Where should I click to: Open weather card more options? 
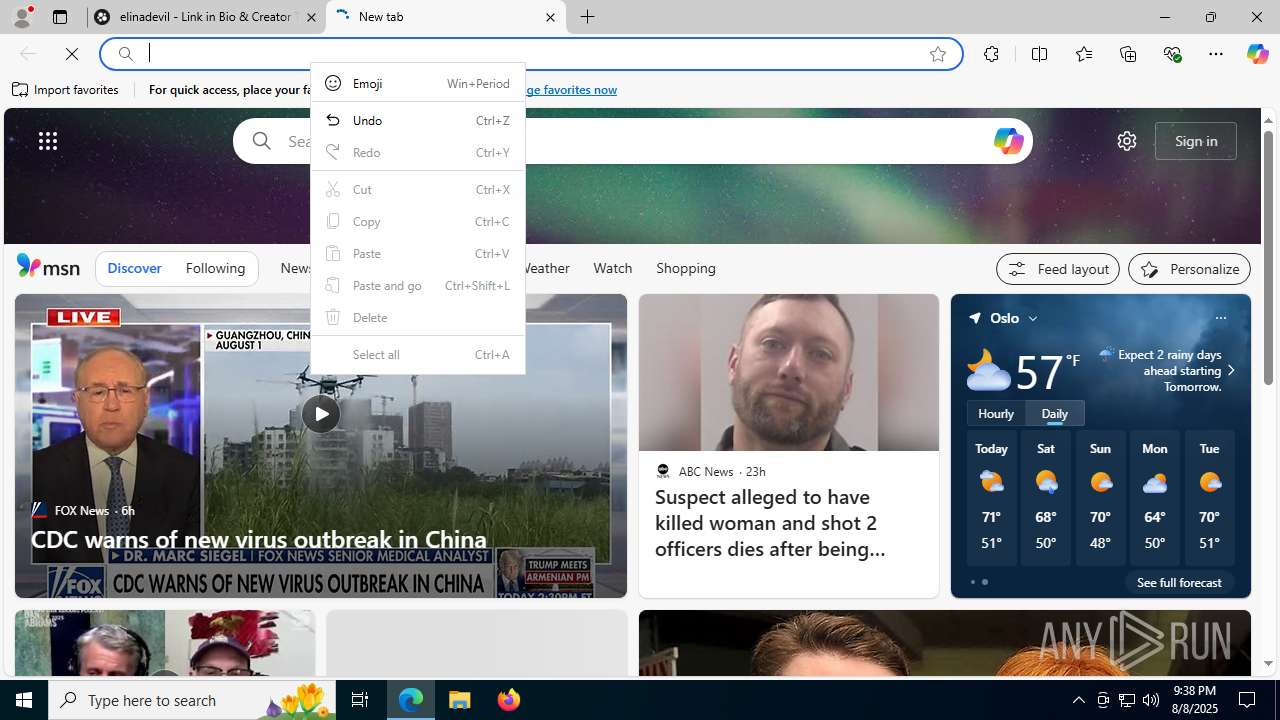(x=1220, y=318)
